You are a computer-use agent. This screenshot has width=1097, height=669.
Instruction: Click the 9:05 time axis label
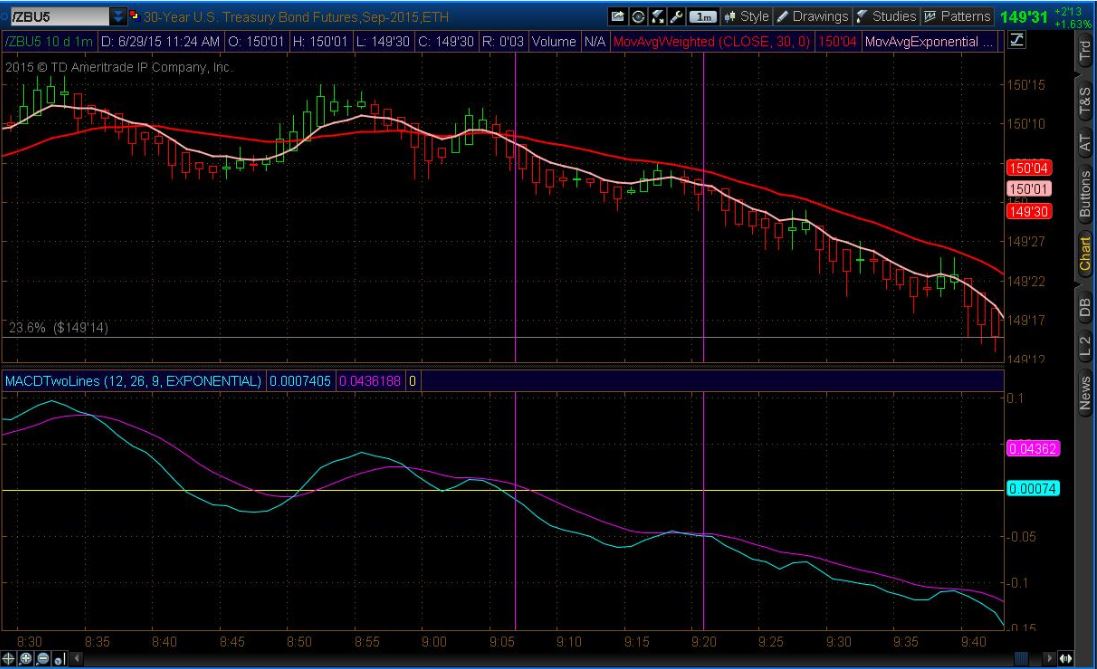pos(502,642)
